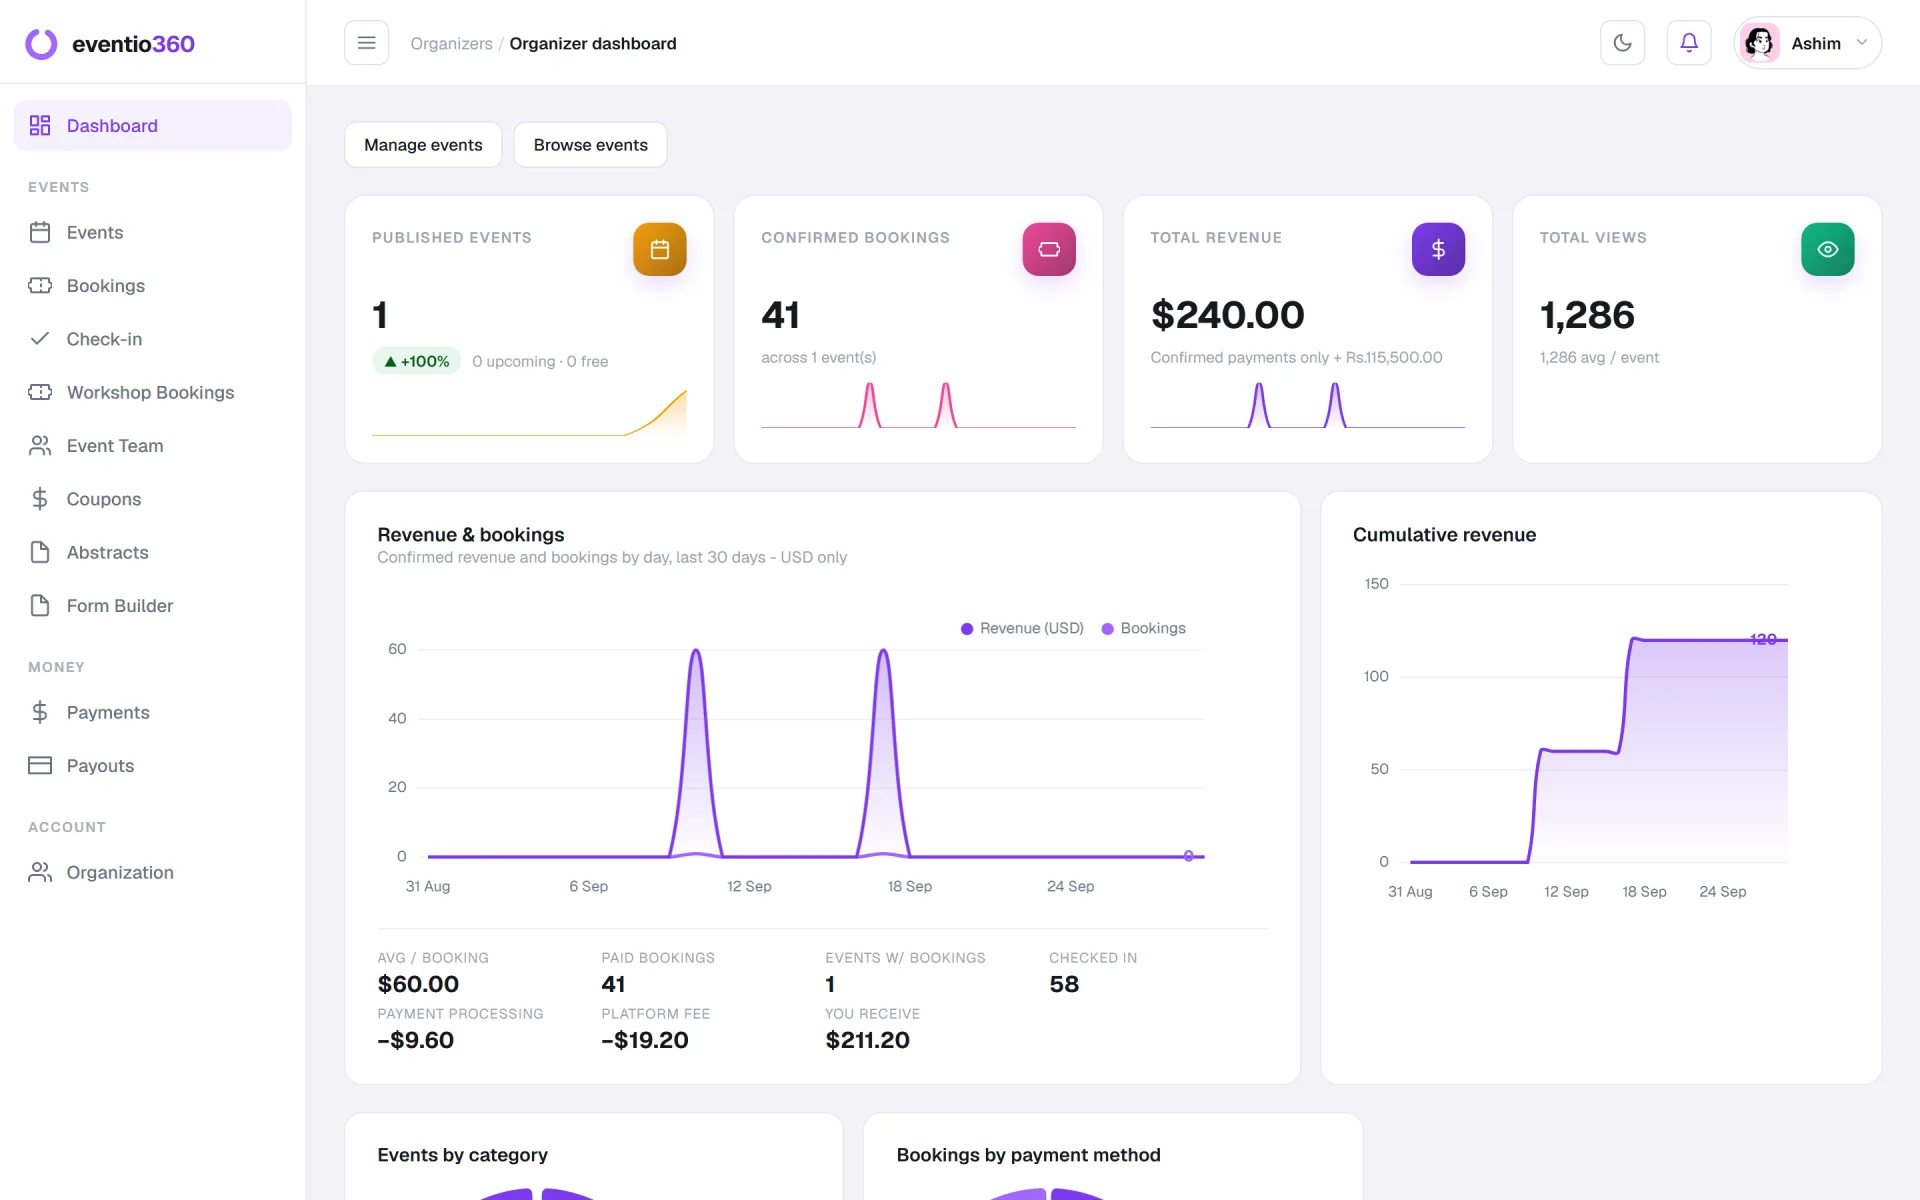The image size is (1920, 1200).
Task: Switch to dark mode with the moon icon
Action: [1622, 43]
